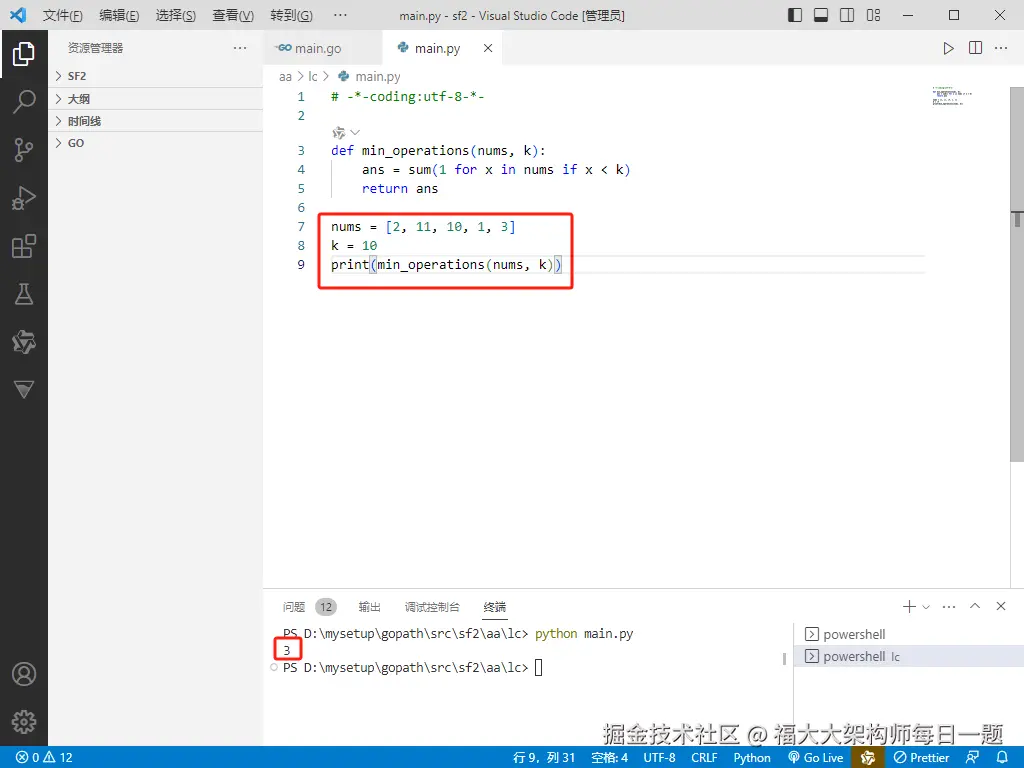Viewport: 1024px width, 768px height.
Task: Open Explorer panel more actions ellipsis
Action: click(240, 48)
